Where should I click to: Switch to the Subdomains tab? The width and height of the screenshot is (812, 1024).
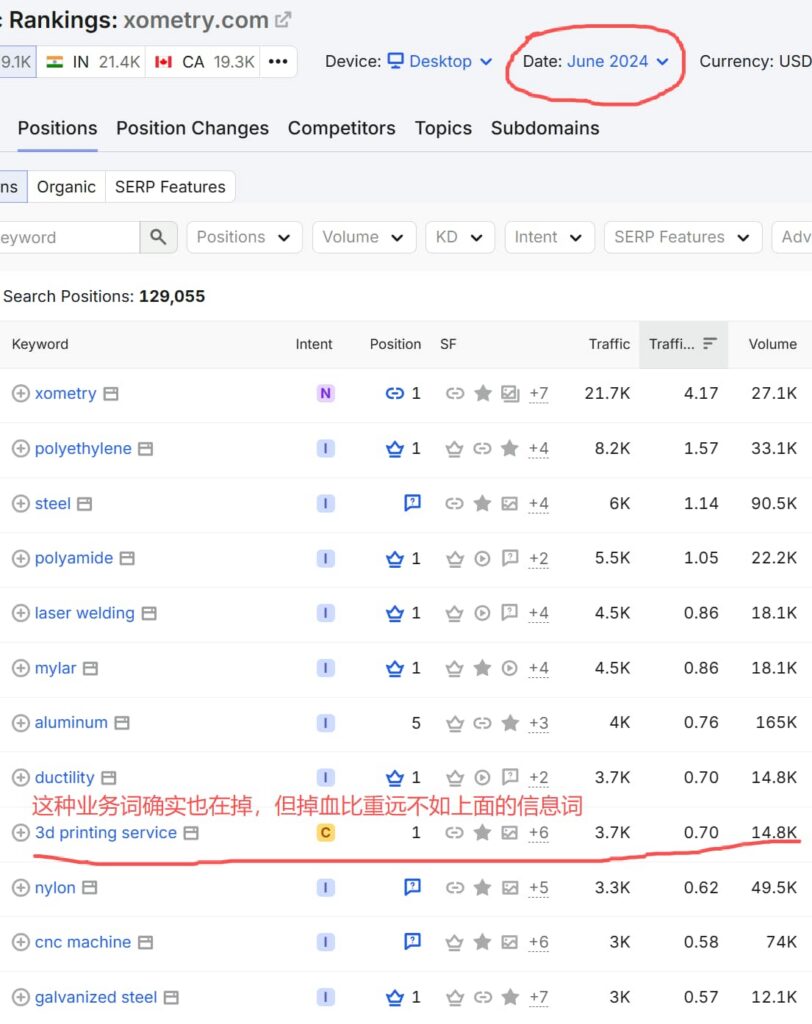[545, 128]
